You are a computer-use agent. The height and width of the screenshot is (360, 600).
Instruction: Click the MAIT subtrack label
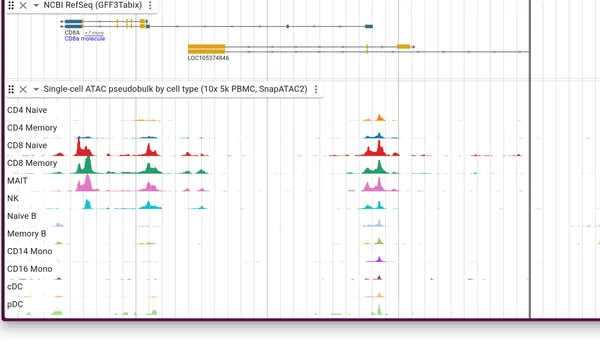point(17,181)
